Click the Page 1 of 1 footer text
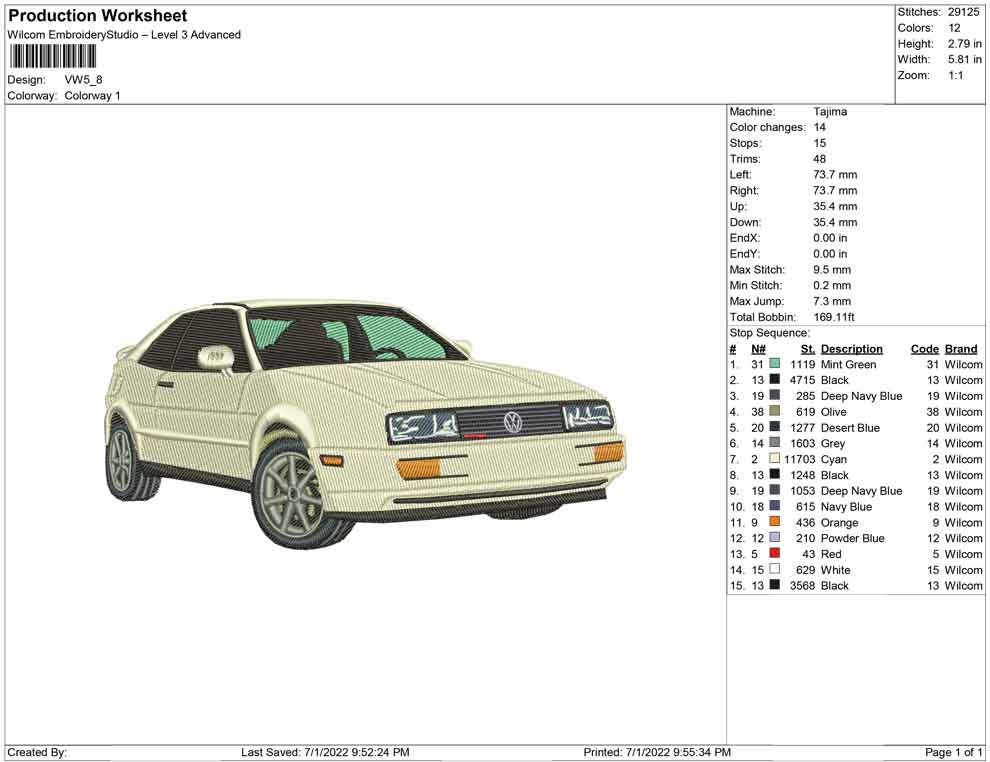The height and width of the screenshot is (762, 990). pyautogui.click(x=954, y=752)
